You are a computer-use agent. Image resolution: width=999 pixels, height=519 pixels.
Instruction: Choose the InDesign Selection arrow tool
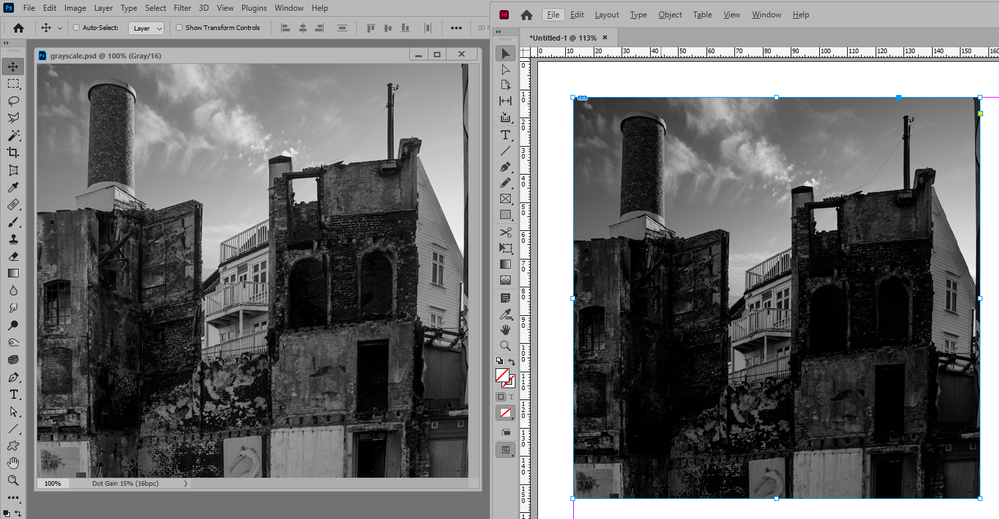pyautogui.click(x=506, y=53)
